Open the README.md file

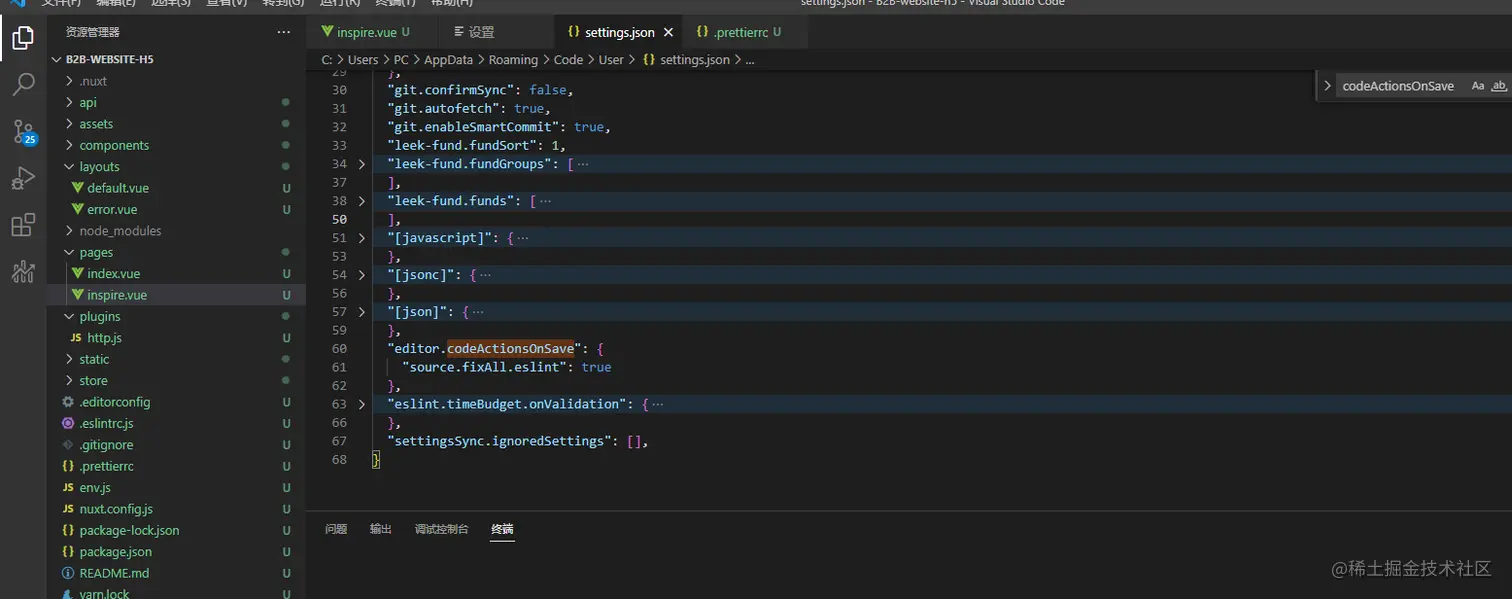click(x=176, y=573)
